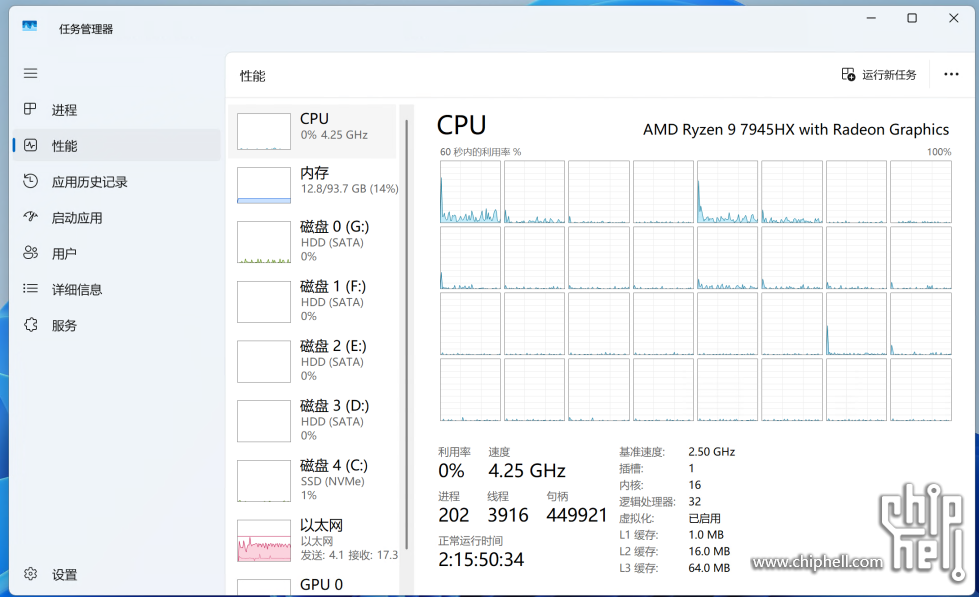Screen dimensions: 979x597
Task: Click the 性能 page heading
Action: click(x=252, y=76)
